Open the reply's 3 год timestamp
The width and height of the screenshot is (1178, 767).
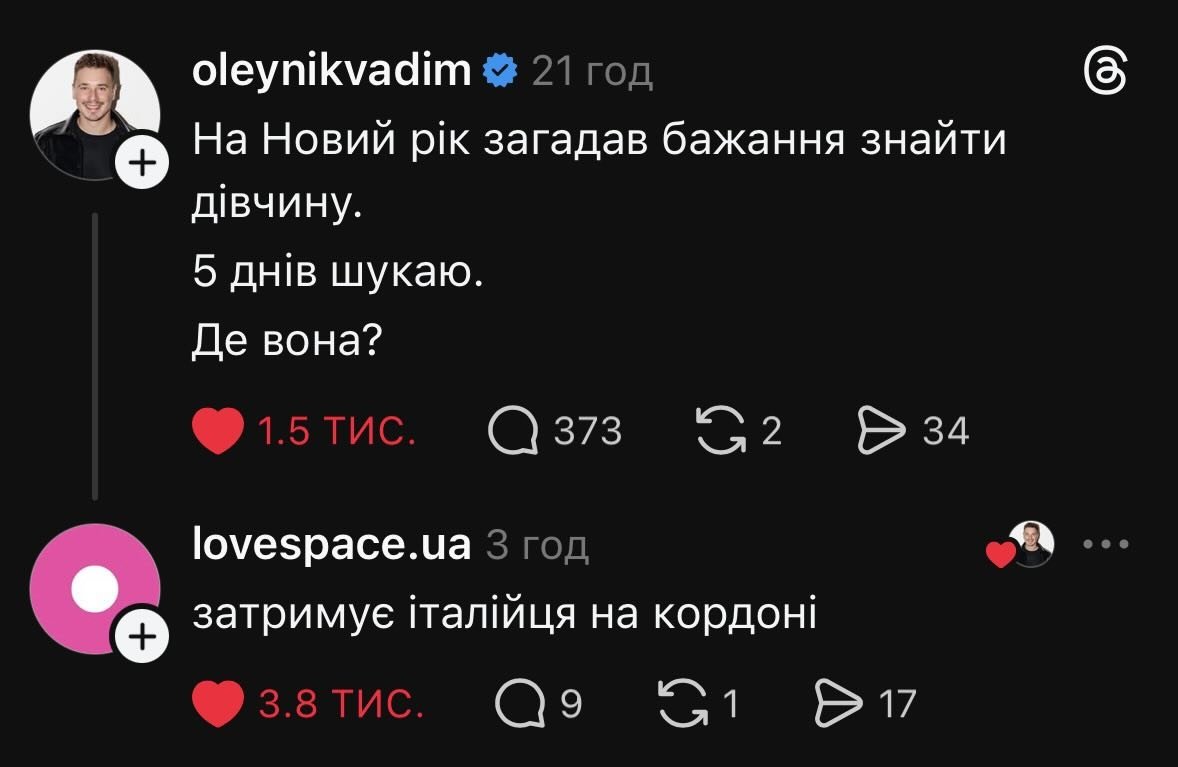tap(537, 546)
